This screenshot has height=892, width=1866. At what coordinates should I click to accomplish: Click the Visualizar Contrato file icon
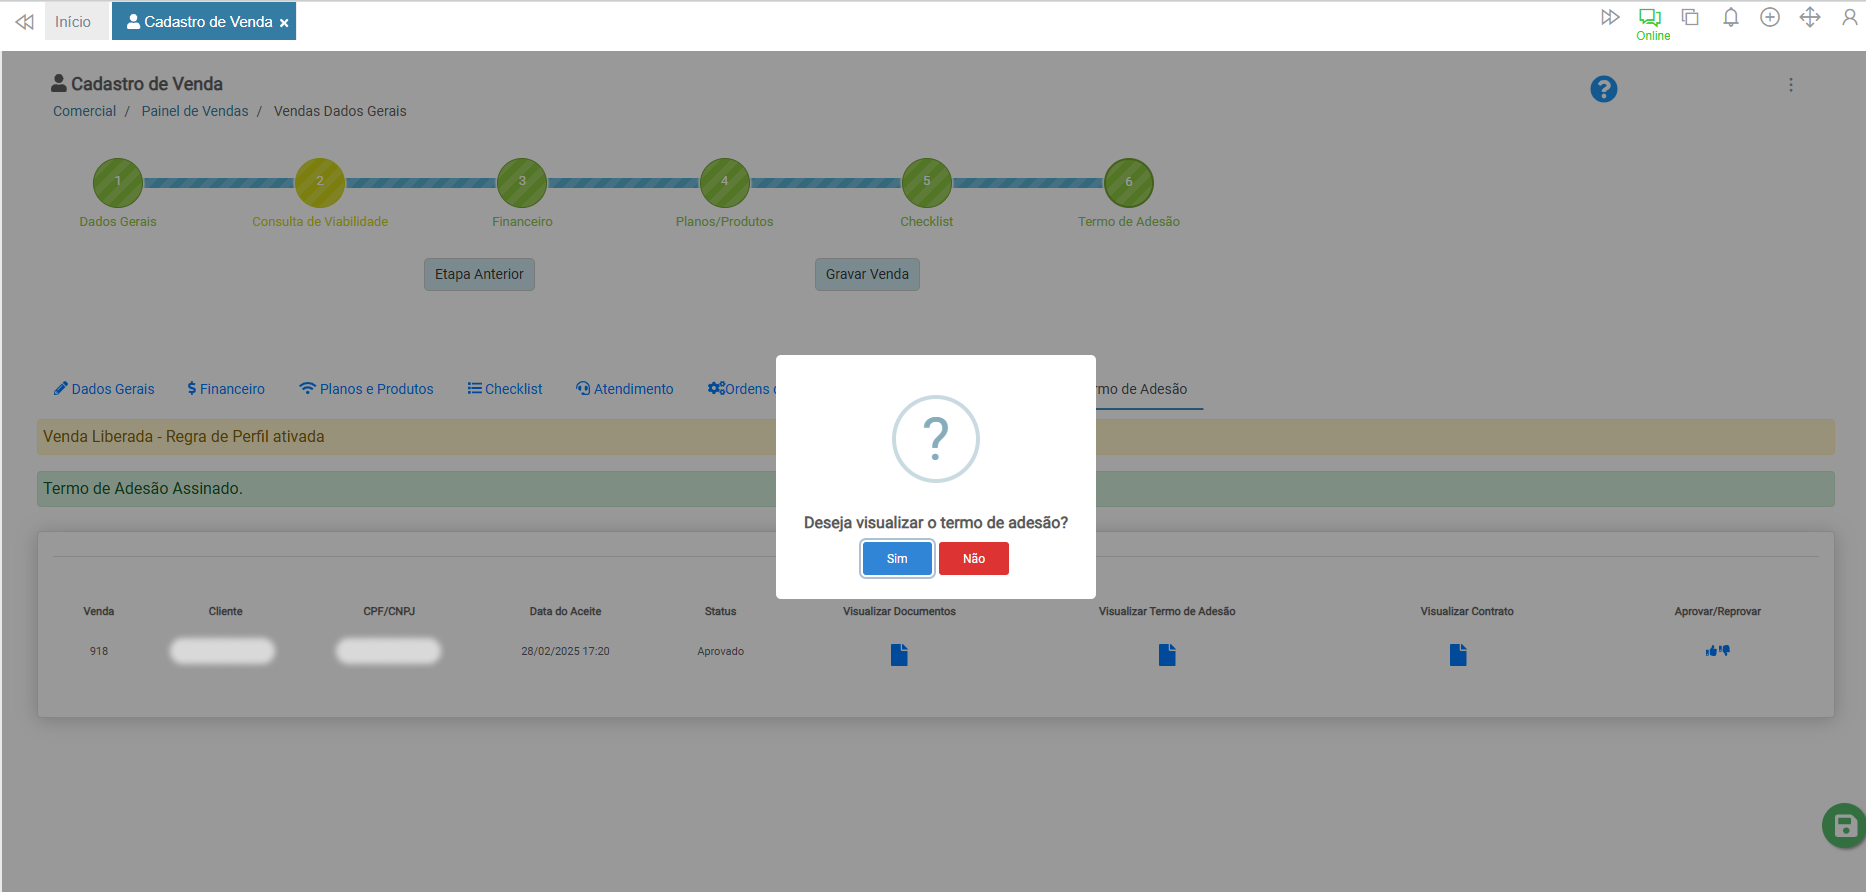tap(1458, 655)
